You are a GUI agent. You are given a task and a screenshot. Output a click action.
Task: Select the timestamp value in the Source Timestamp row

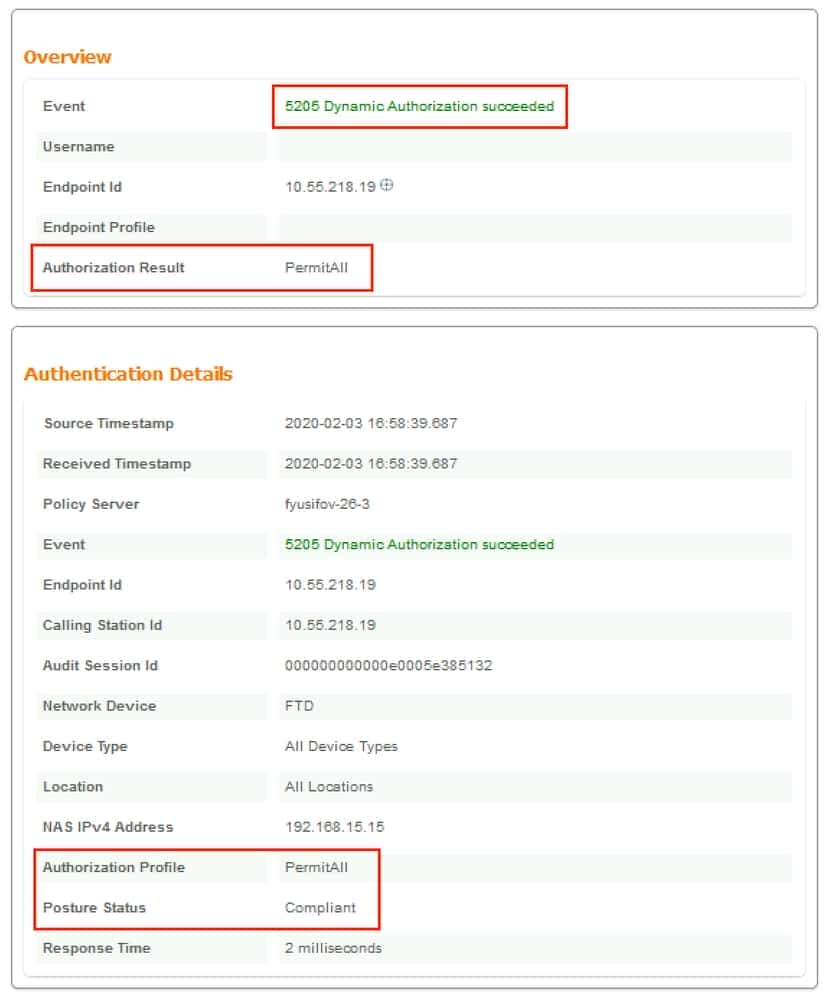coord(371,424)
